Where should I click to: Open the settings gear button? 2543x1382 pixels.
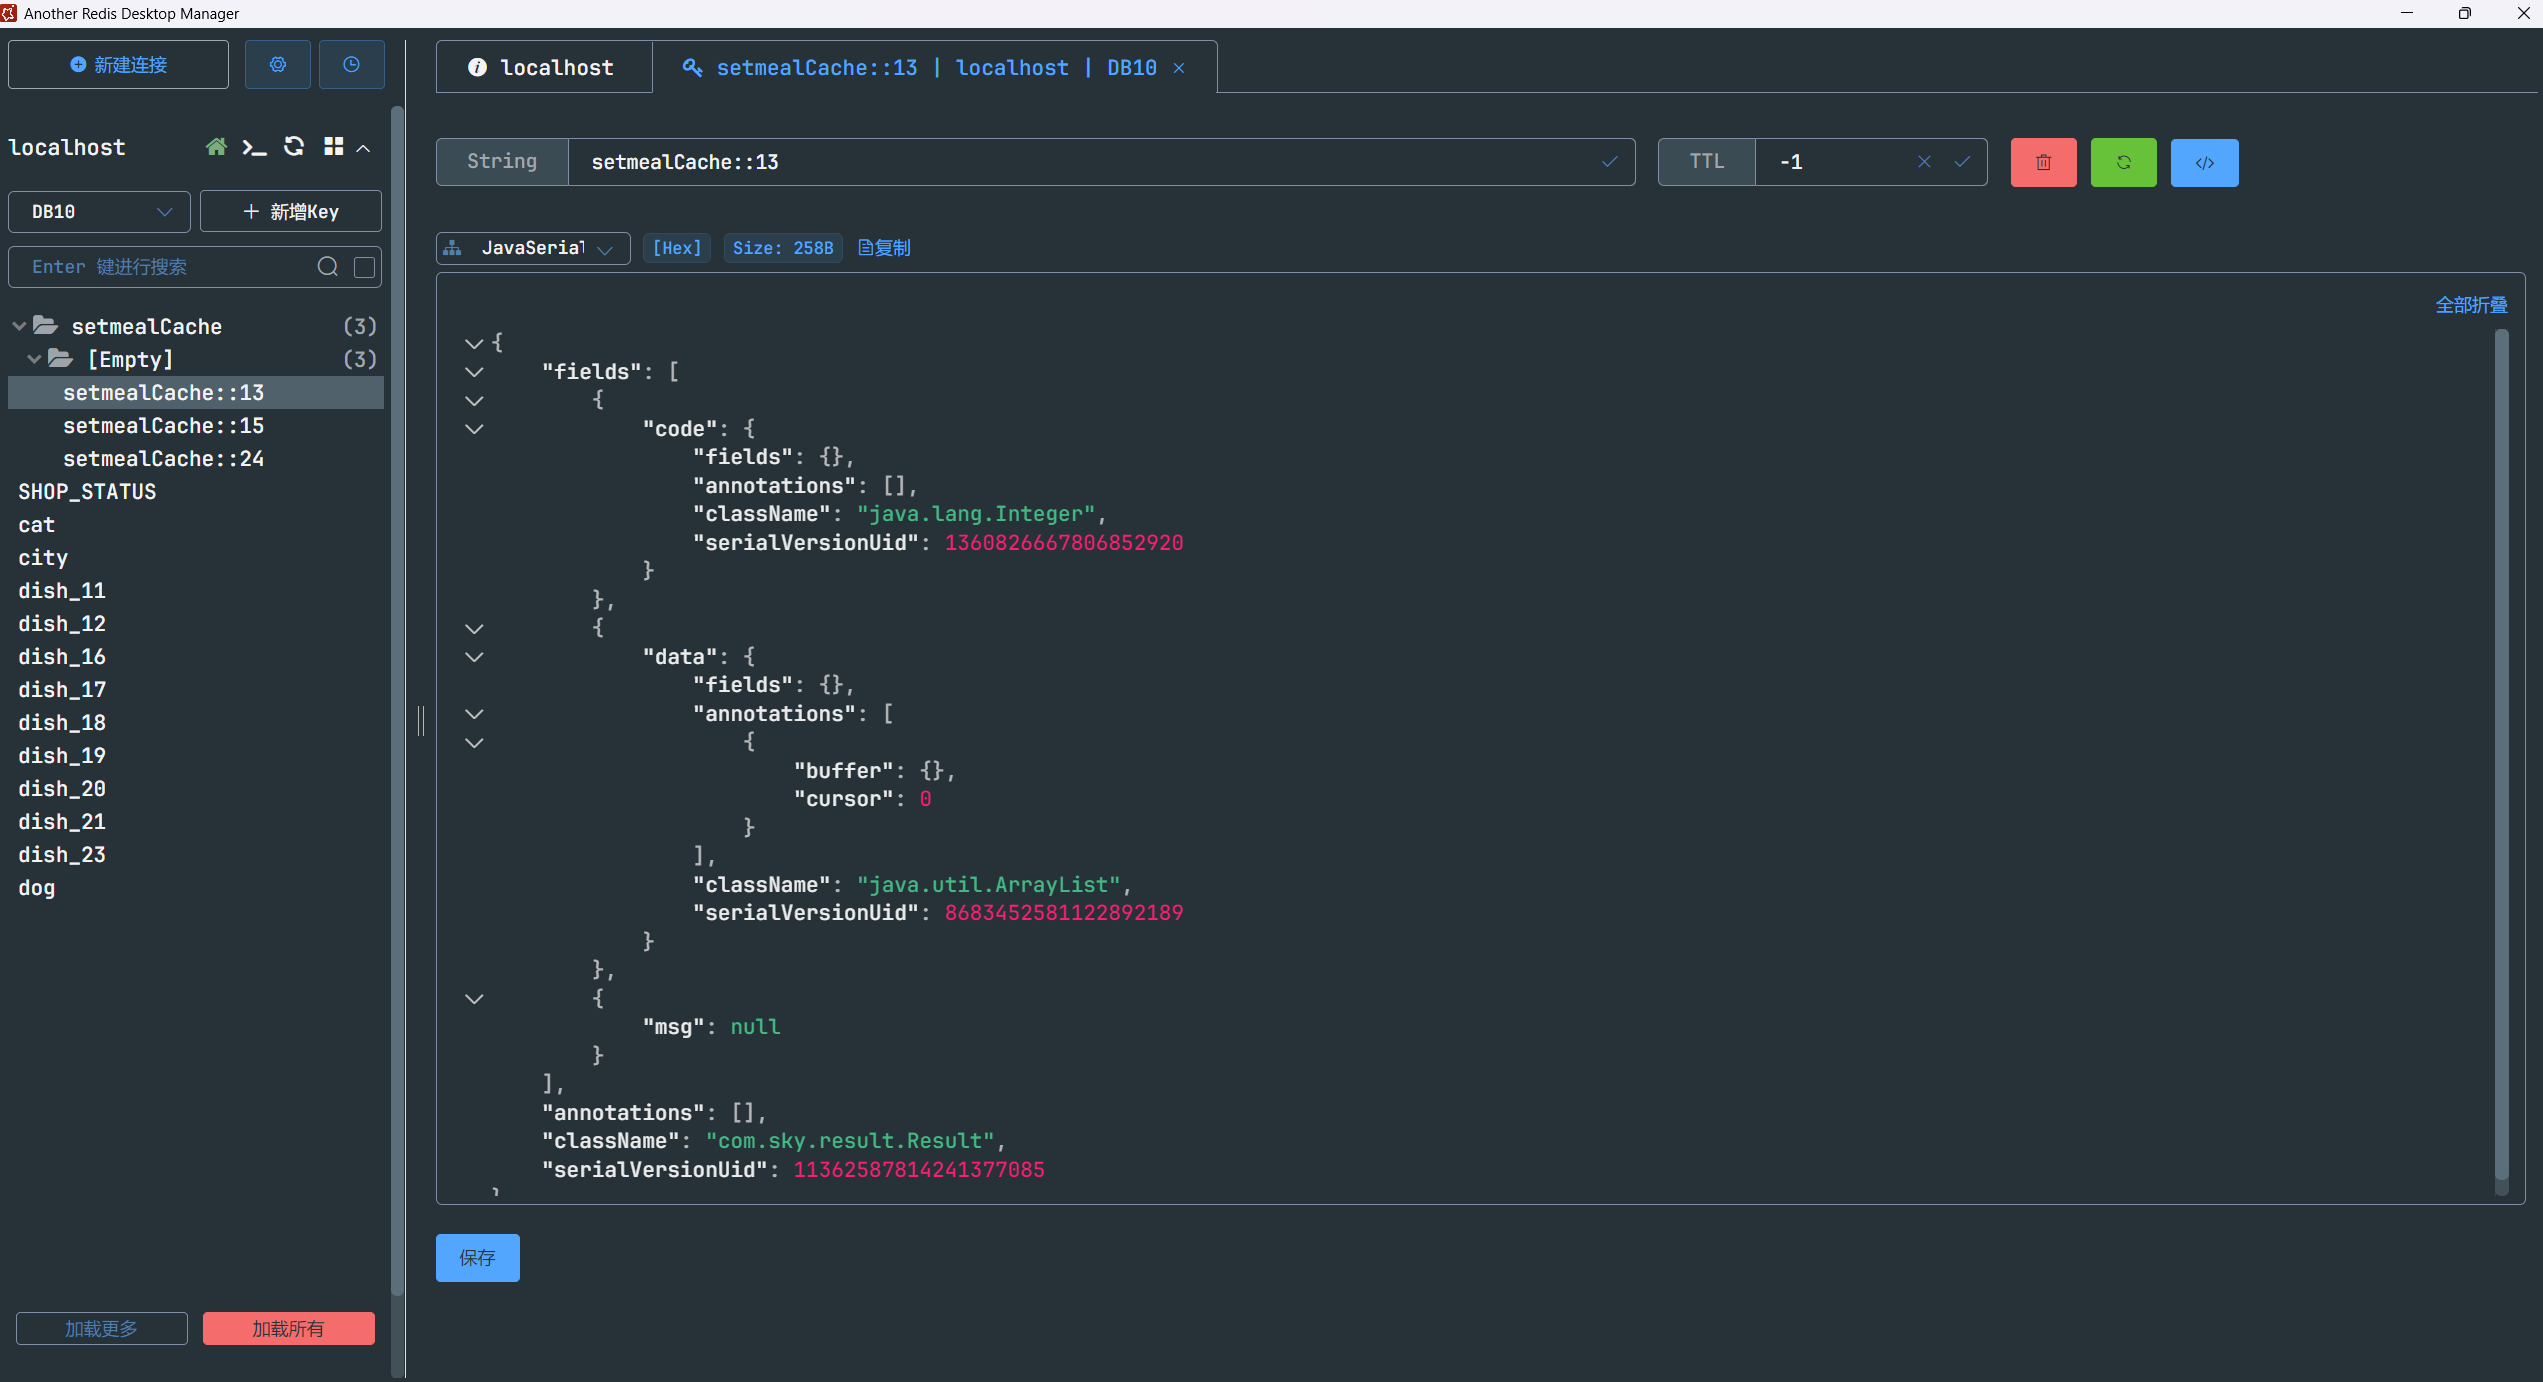278,65
